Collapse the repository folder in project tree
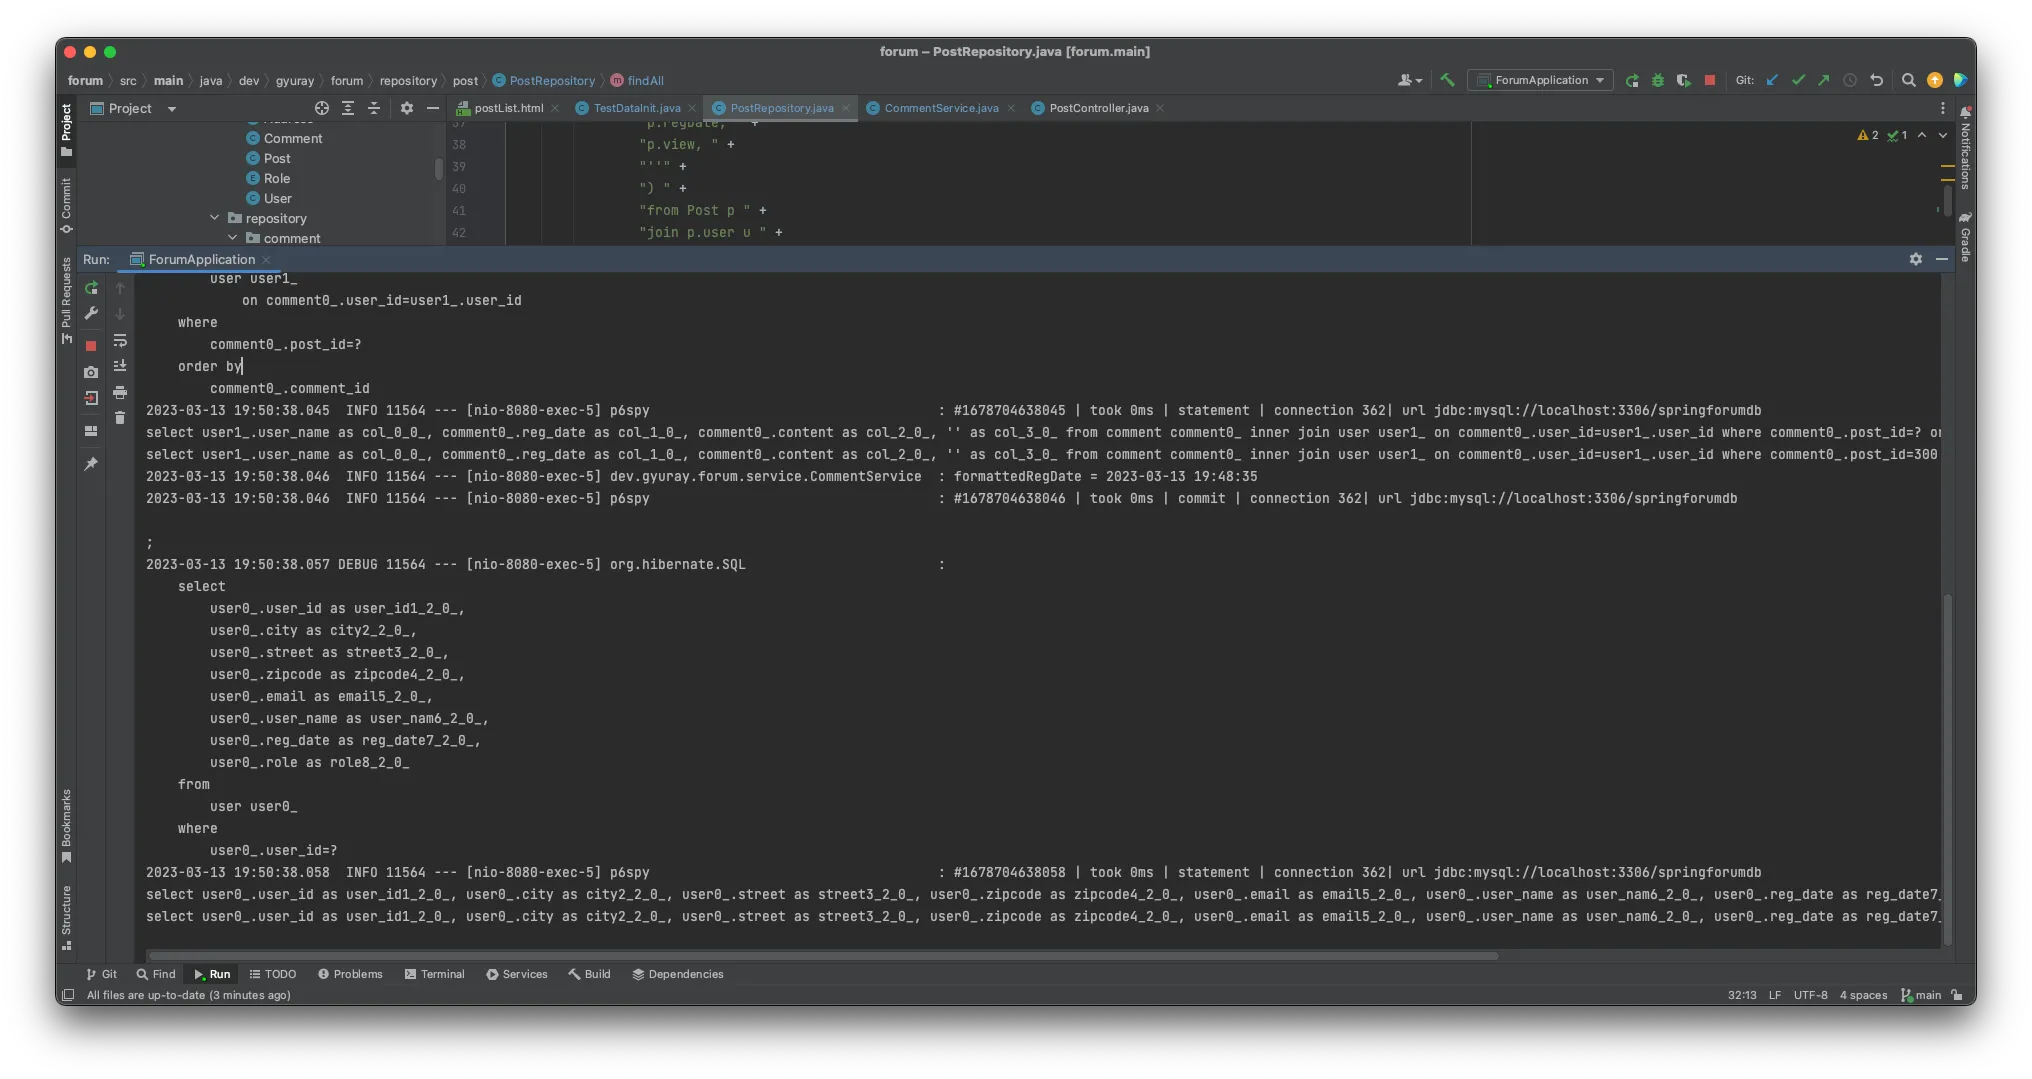Viewport: 2032px width, 1079px height. (x=214, y=218)
